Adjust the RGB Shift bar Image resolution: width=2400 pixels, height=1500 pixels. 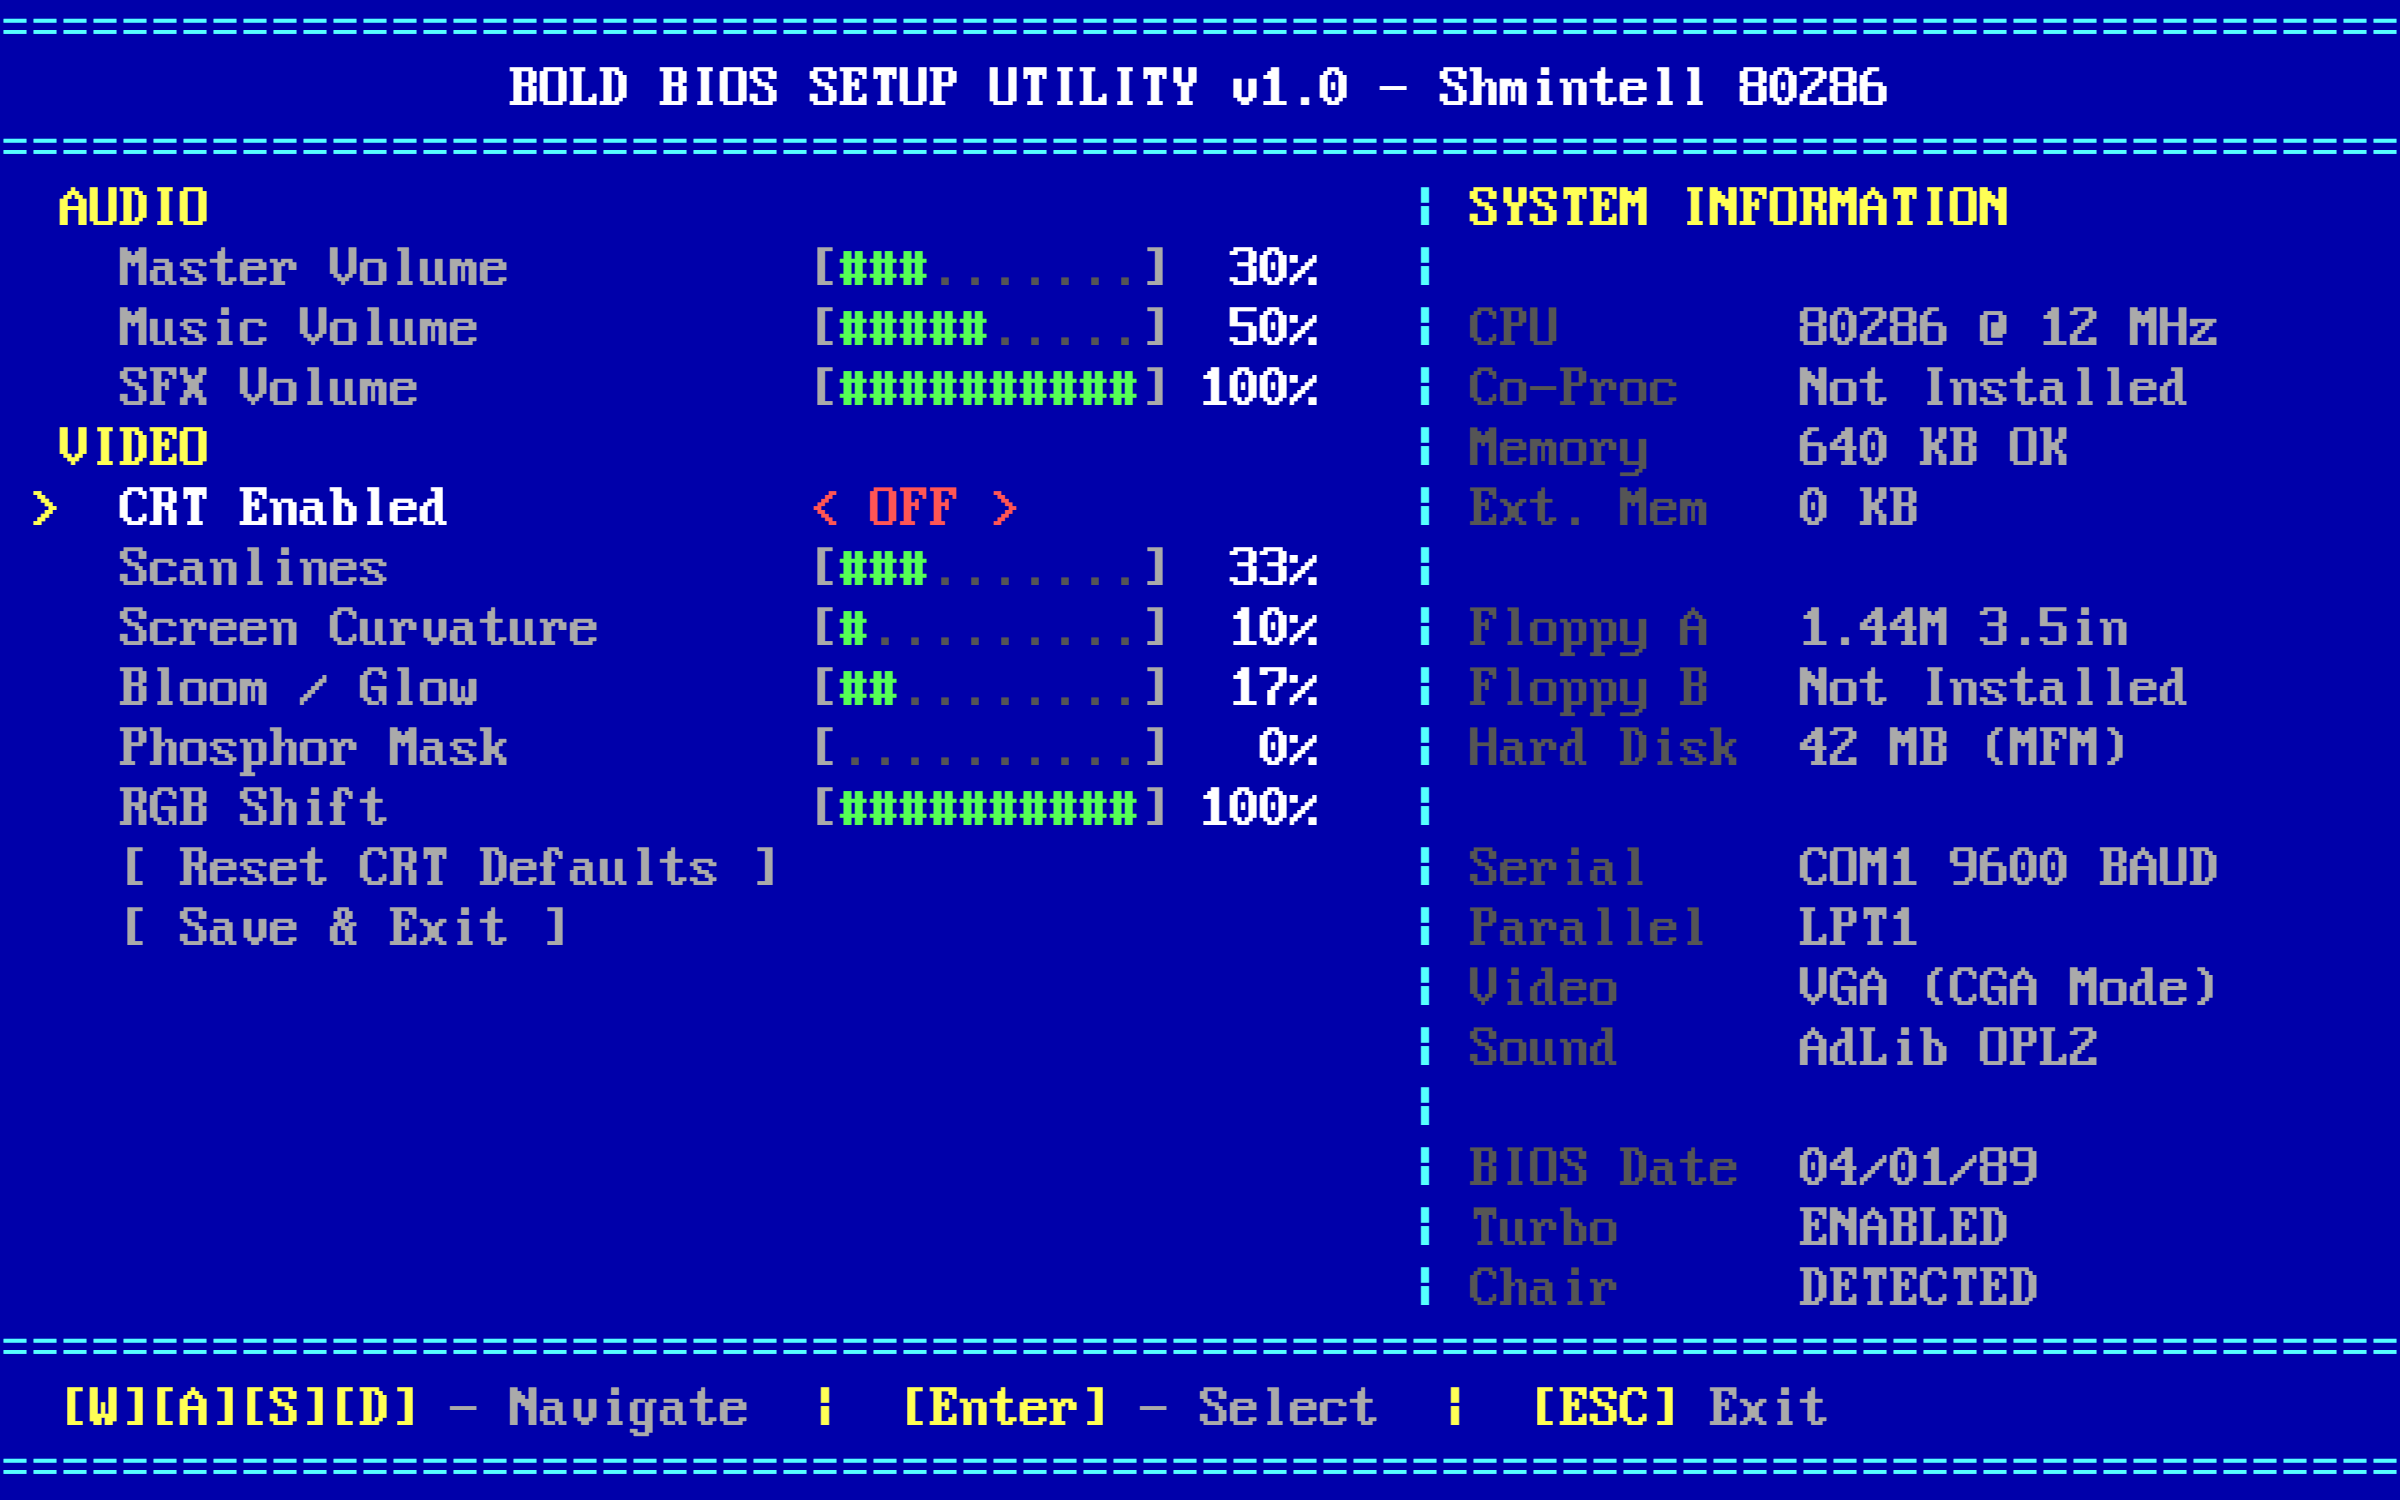(989, 808)
